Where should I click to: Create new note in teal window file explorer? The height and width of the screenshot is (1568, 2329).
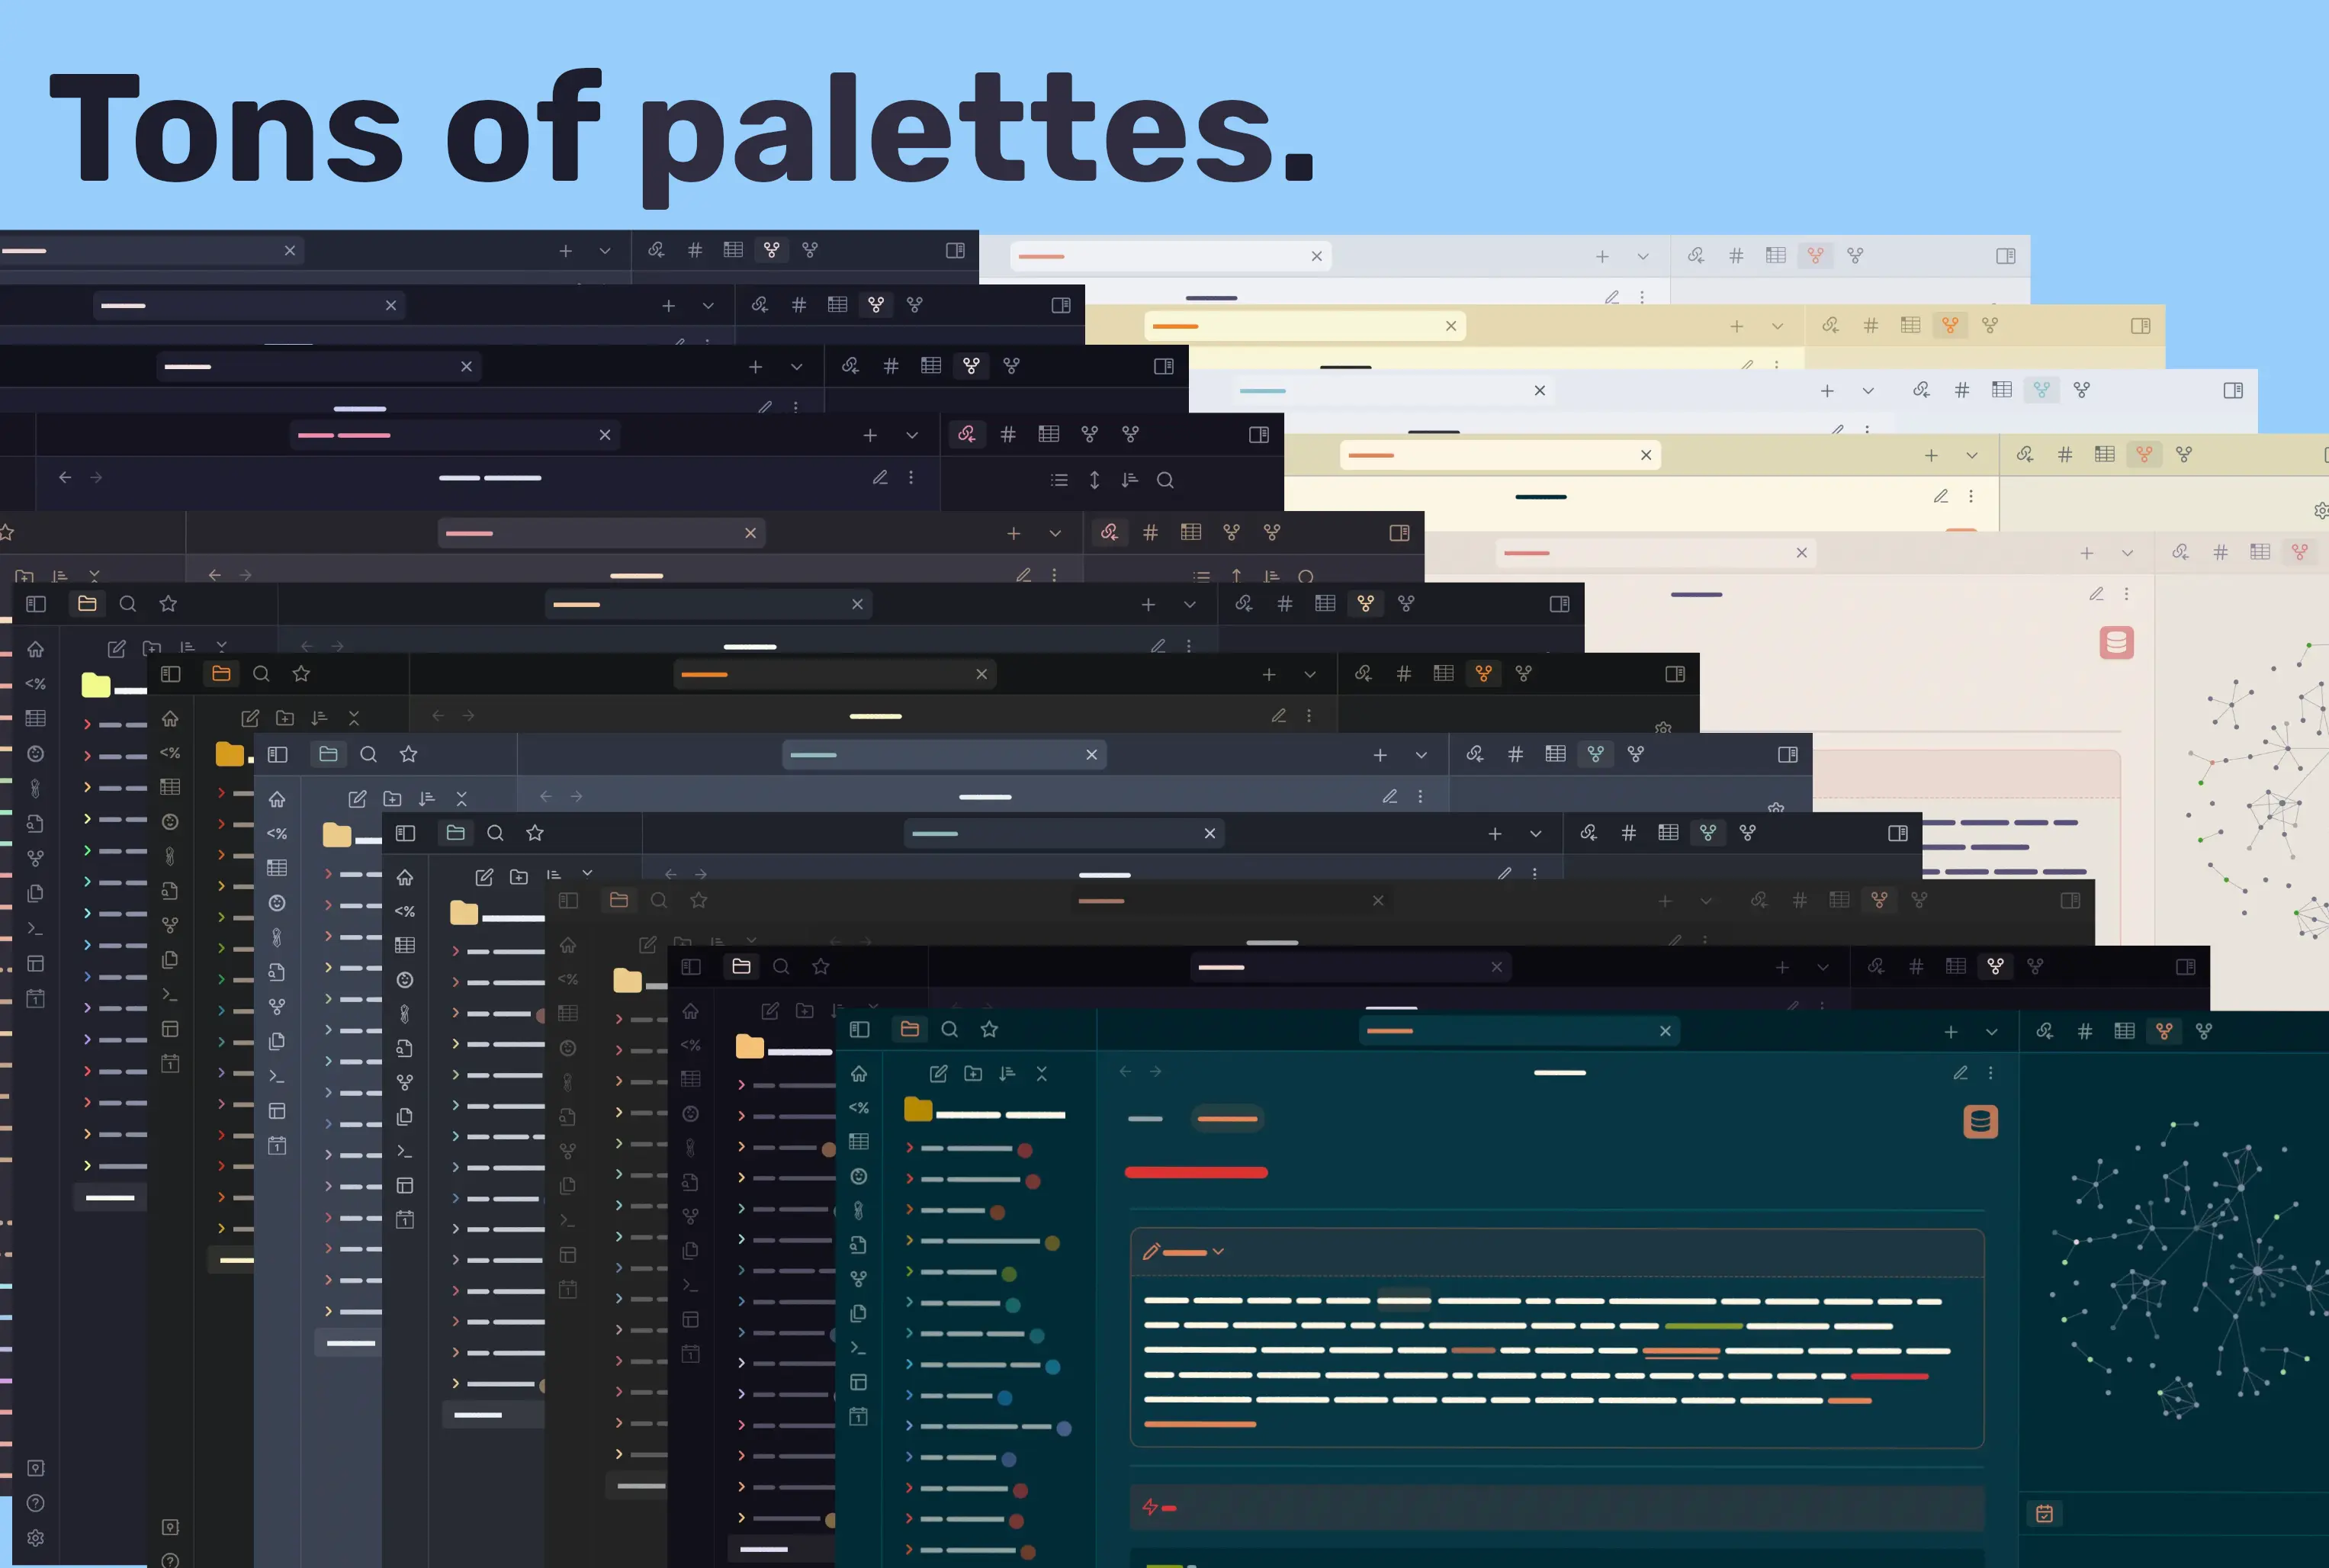938,1073
